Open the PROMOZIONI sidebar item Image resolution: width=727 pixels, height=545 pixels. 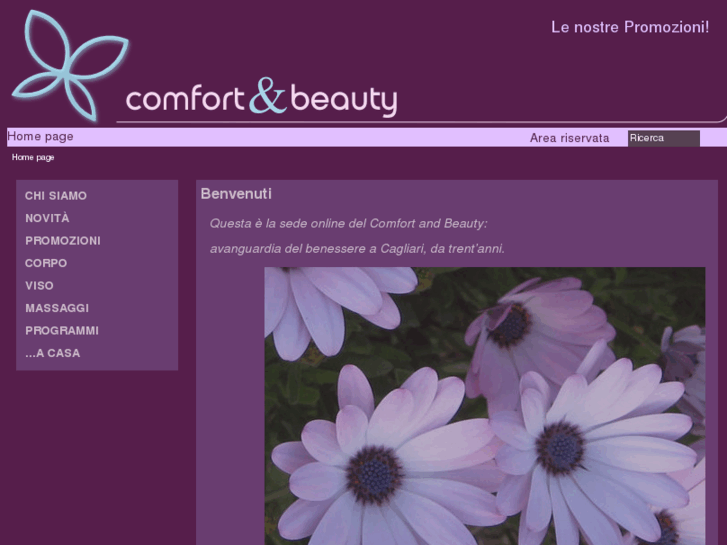[63, 241]
